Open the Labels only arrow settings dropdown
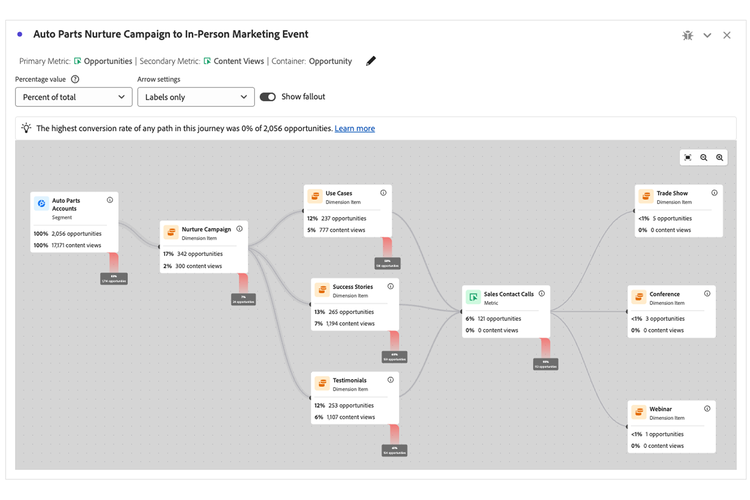 coord(196,97)
